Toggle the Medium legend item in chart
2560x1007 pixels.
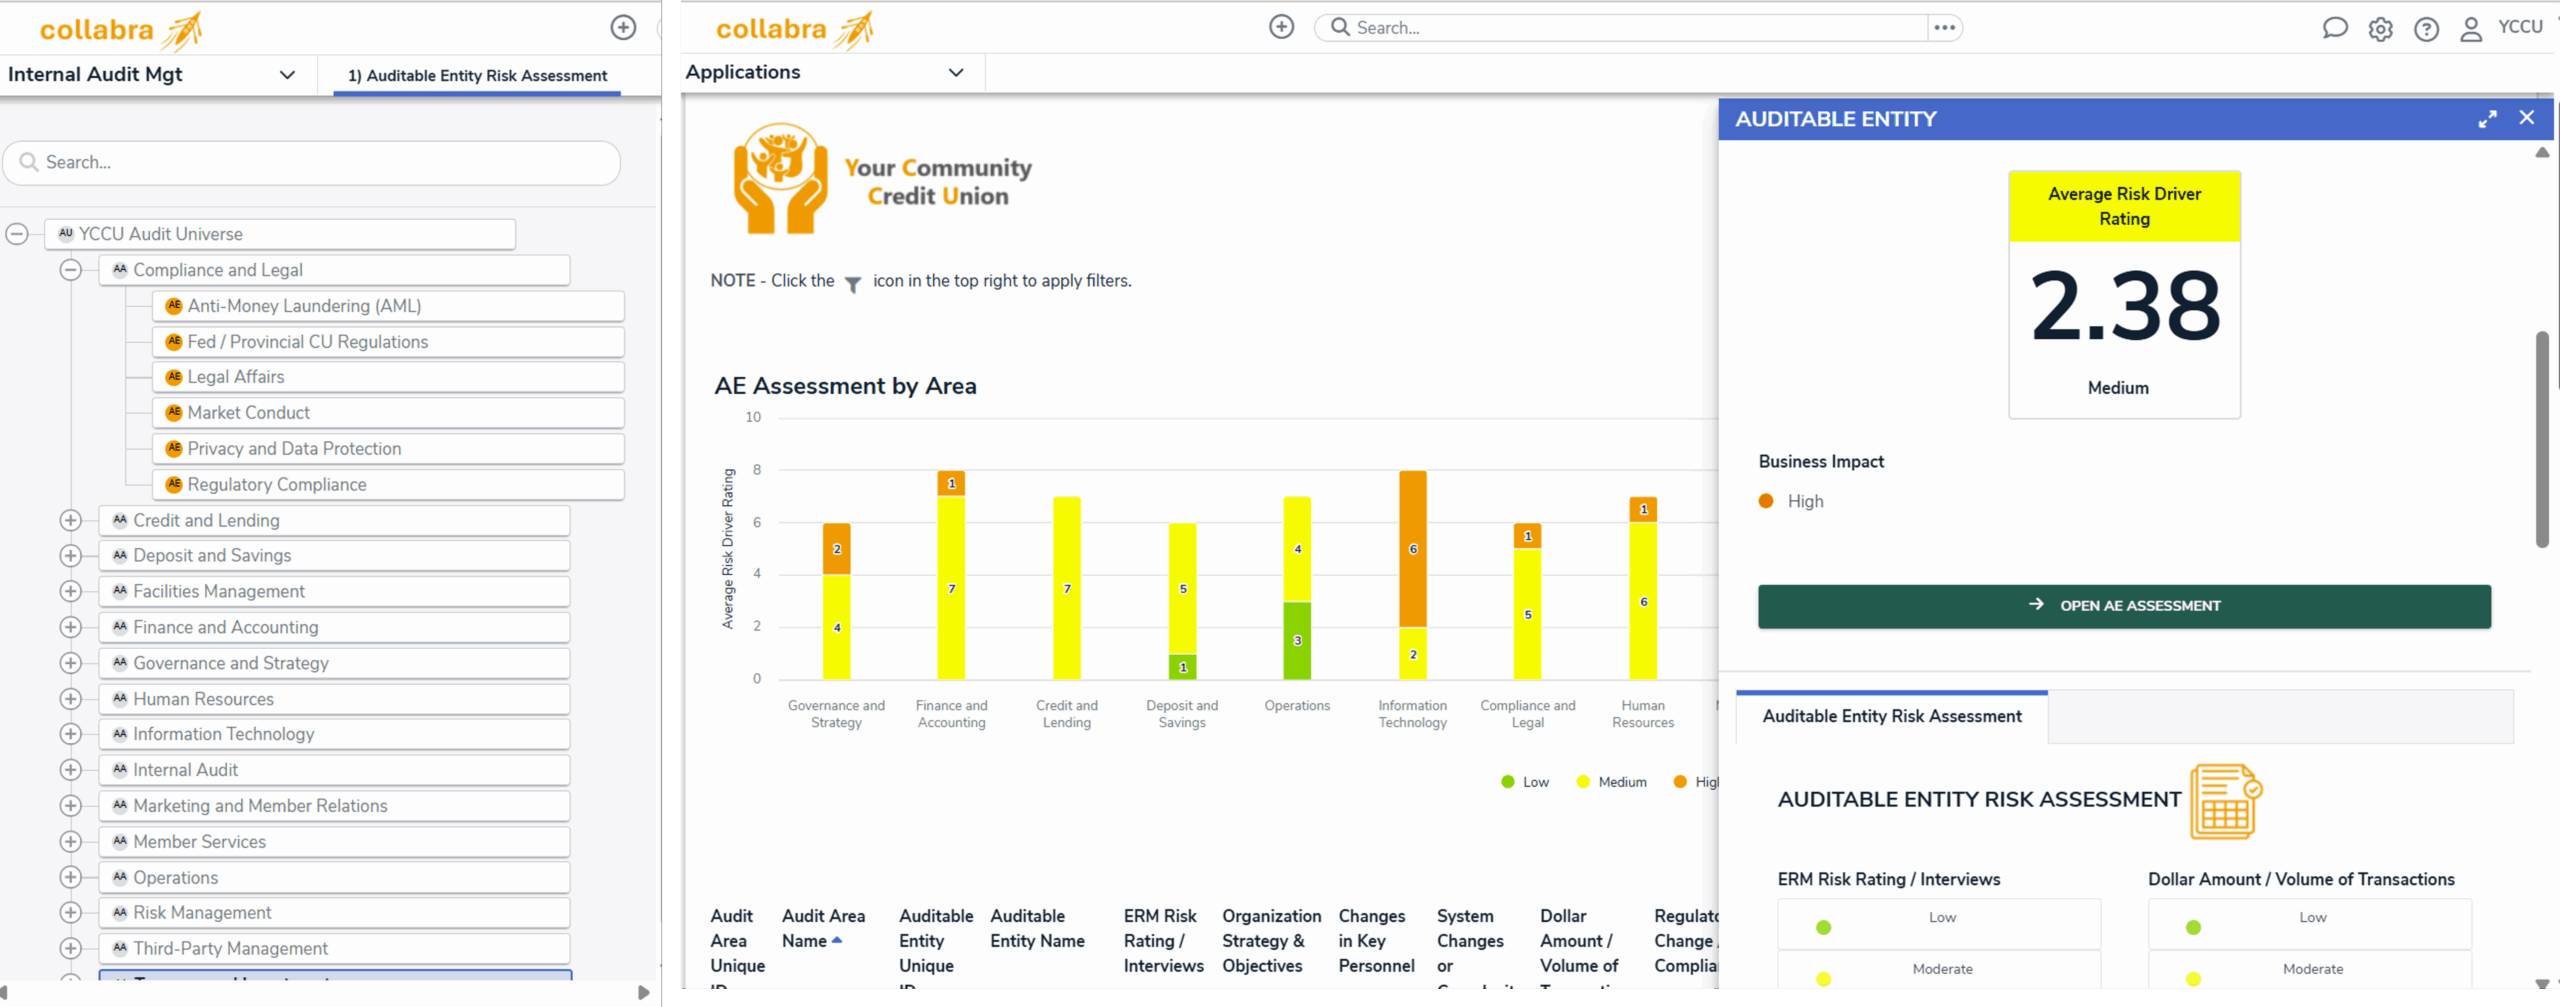point(1611,782)
